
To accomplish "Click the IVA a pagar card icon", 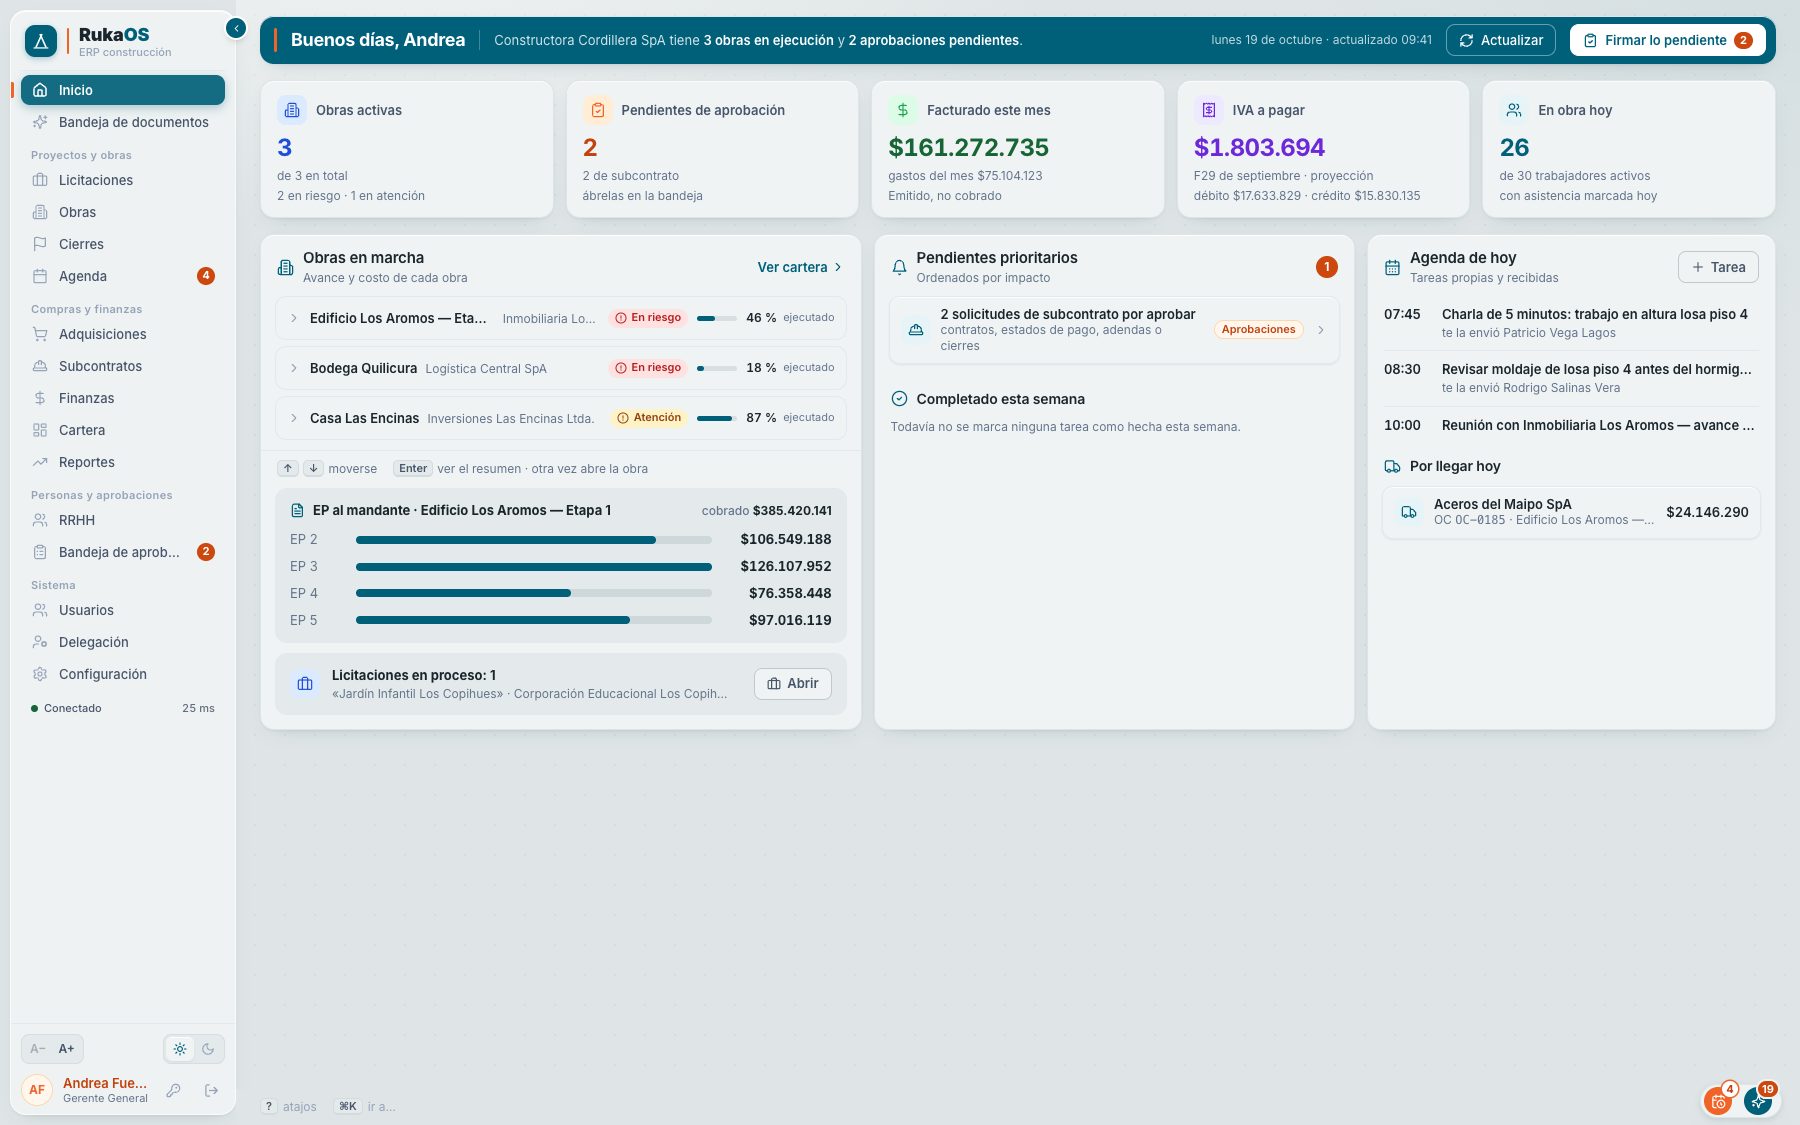I will pos(1208,110).
